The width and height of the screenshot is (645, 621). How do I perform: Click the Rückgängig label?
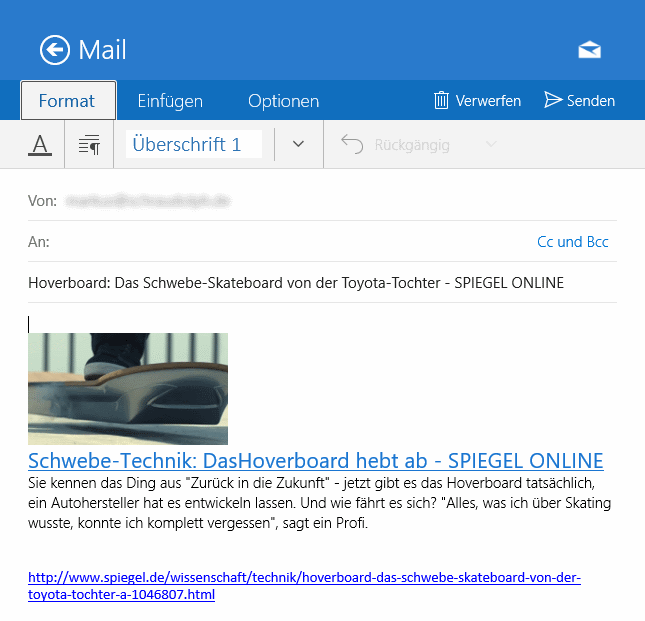(412, 145)
